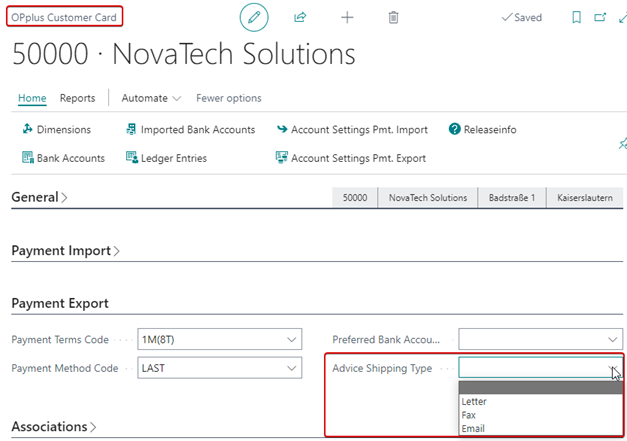
Task: Click the plus icon to create new
Action: tap(347, 18)
